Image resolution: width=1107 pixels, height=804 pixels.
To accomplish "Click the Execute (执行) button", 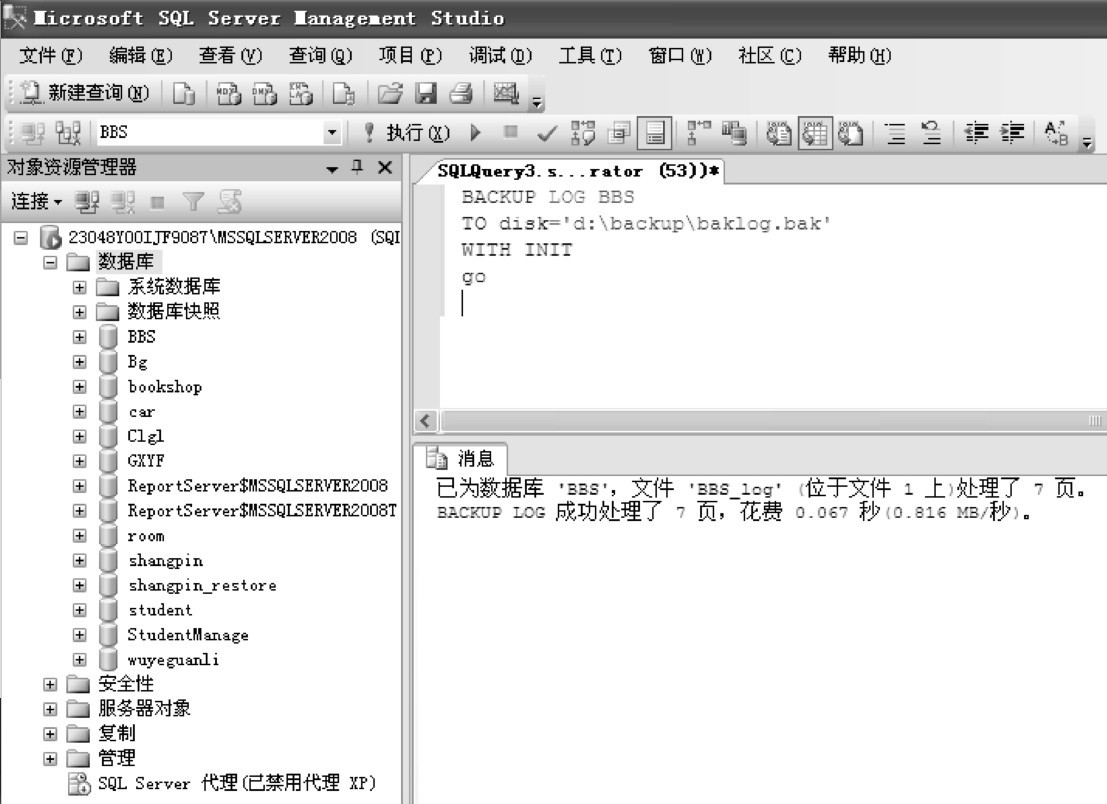I will click(407, 133).
